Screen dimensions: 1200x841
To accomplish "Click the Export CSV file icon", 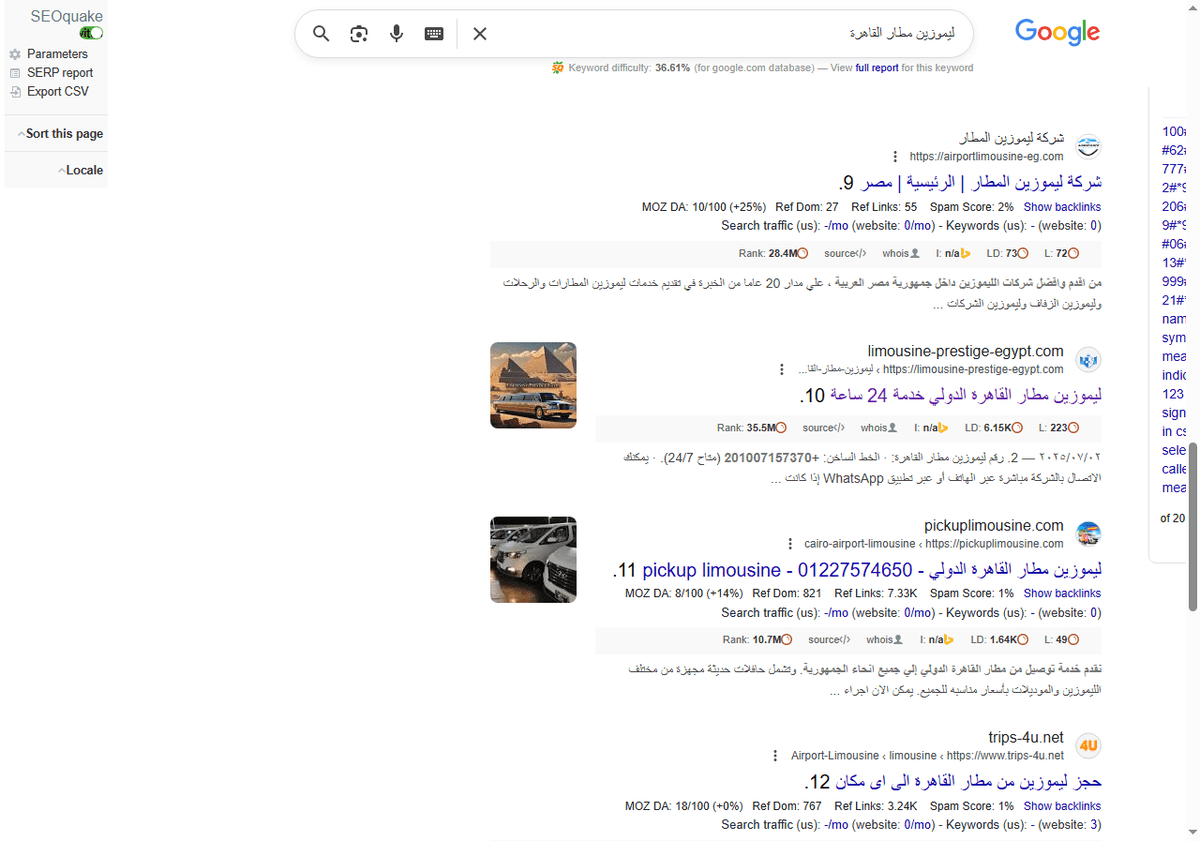I will click(x=15, y=91).
